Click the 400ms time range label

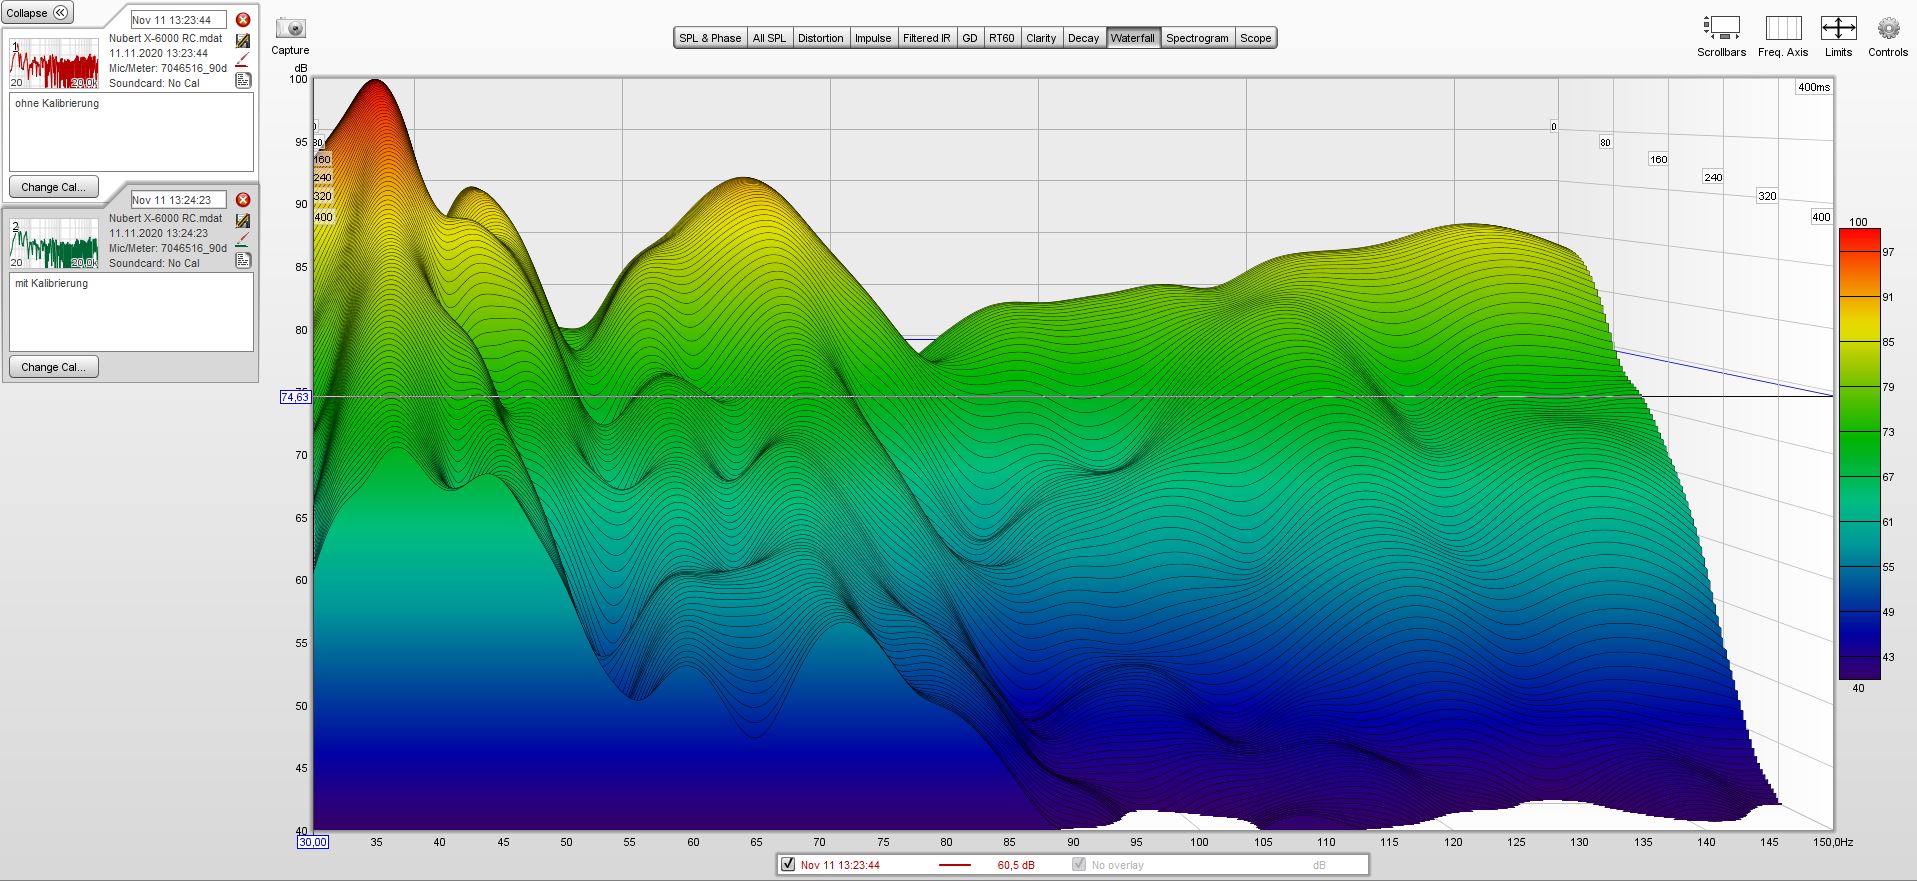coord(1814,87)
